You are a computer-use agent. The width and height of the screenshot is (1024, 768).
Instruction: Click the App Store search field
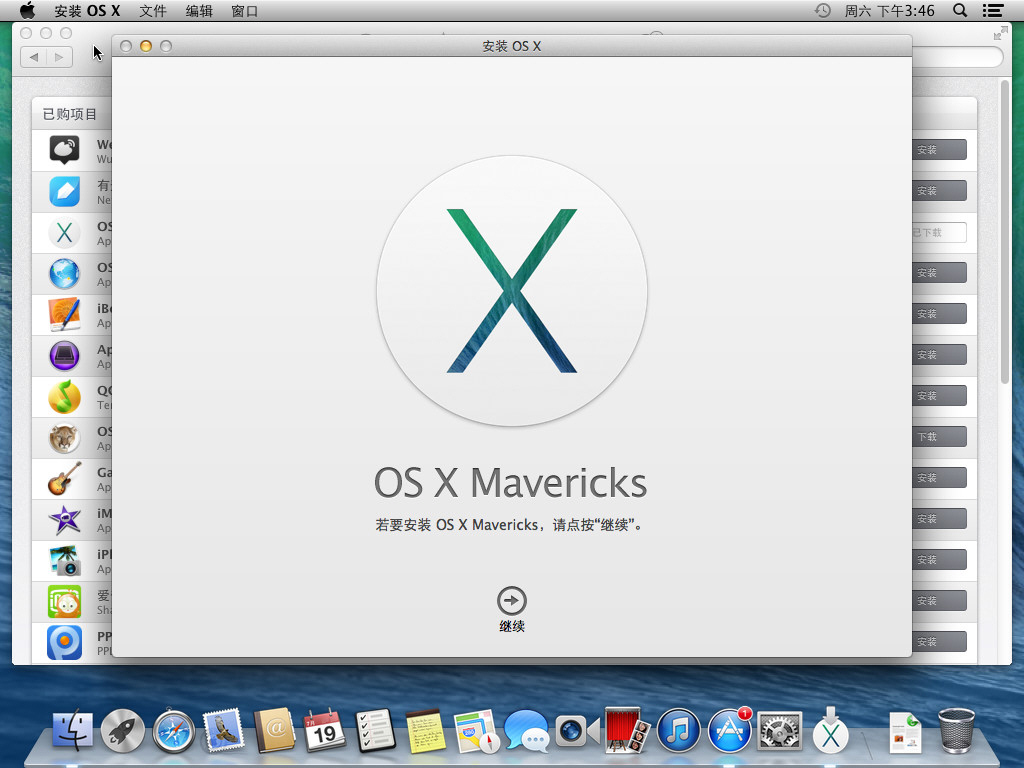pos(957,57)
